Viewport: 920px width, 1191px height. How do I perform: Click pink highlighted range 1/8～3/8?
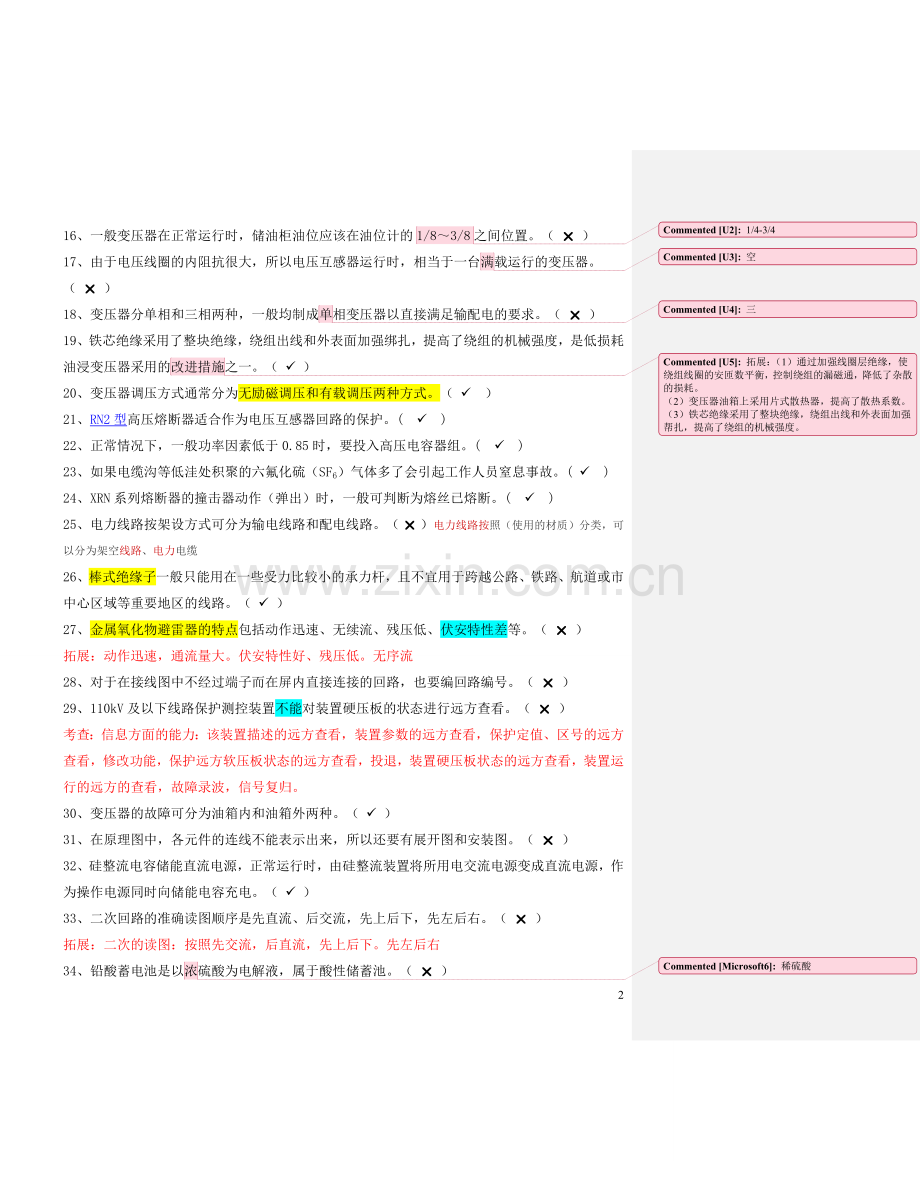(x=443, y=236)
